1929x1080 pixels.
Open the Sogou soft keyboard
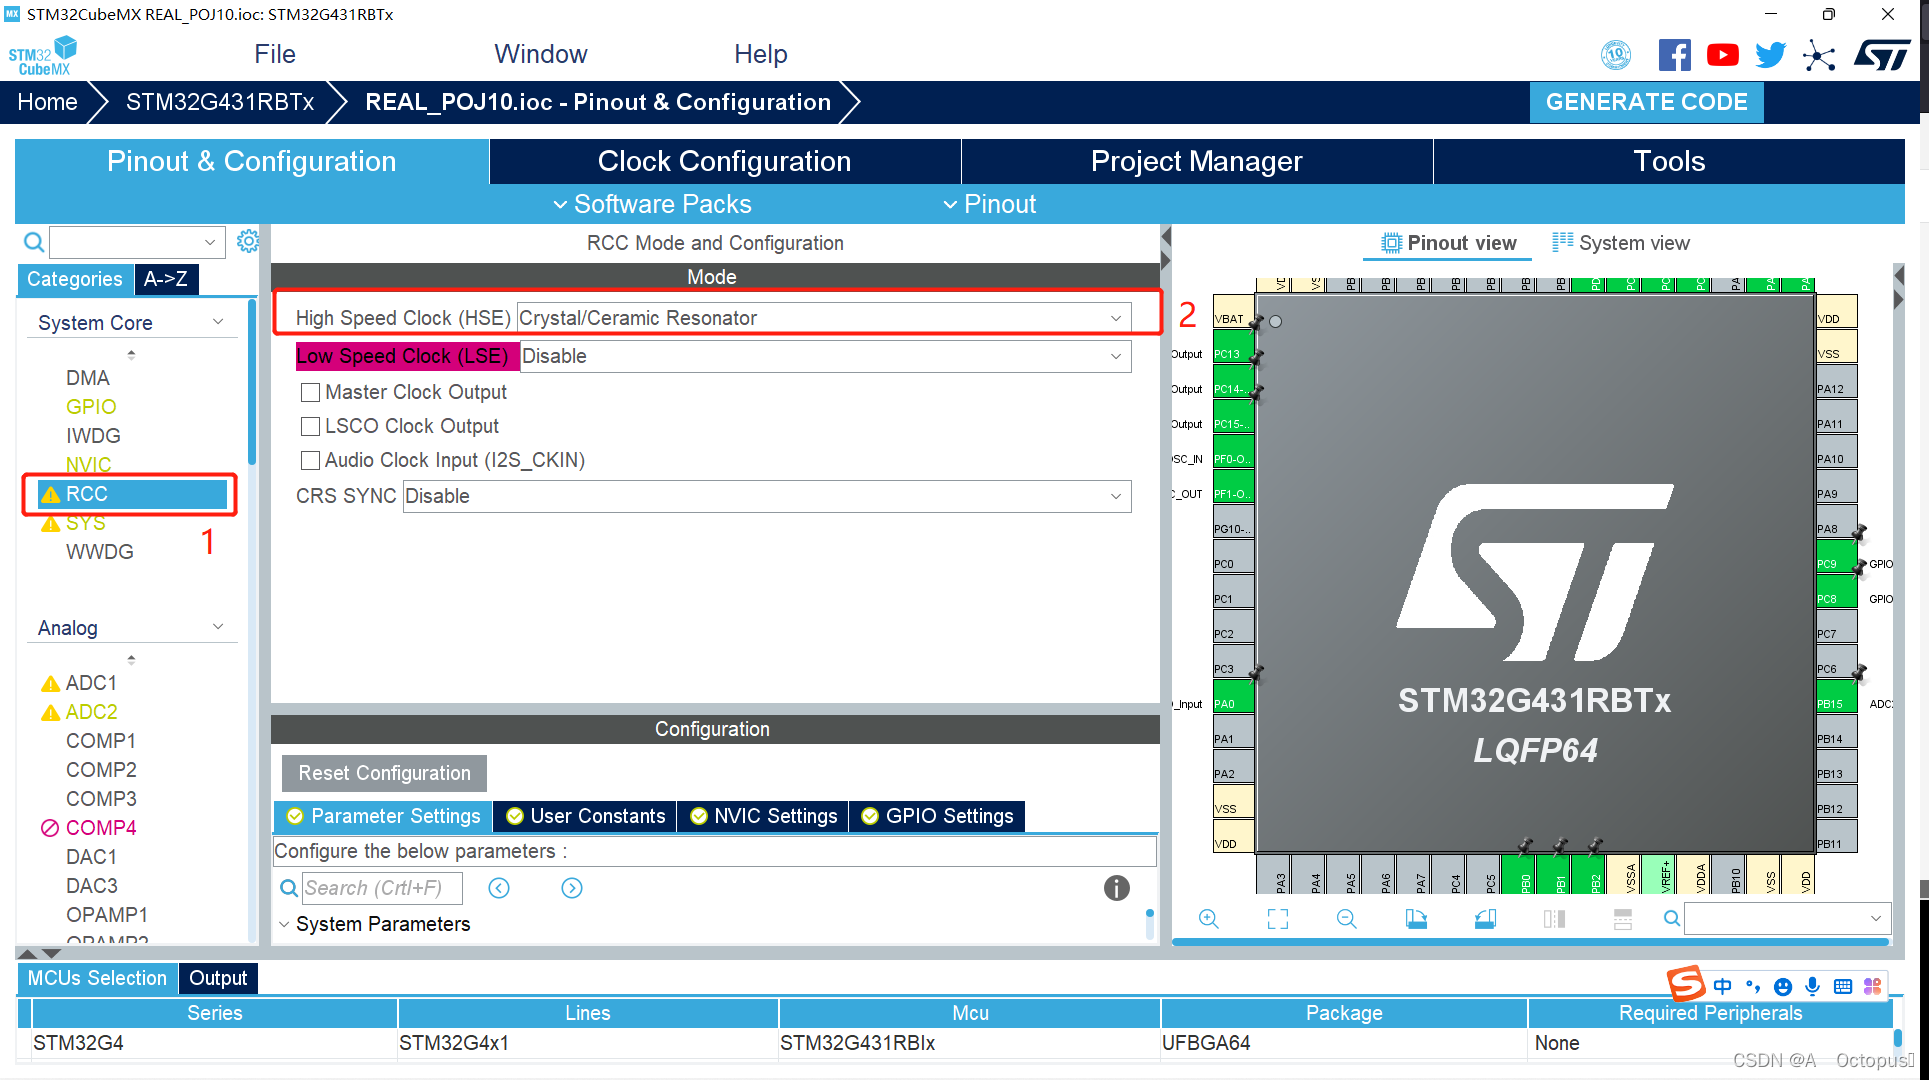click(1843, 987)
